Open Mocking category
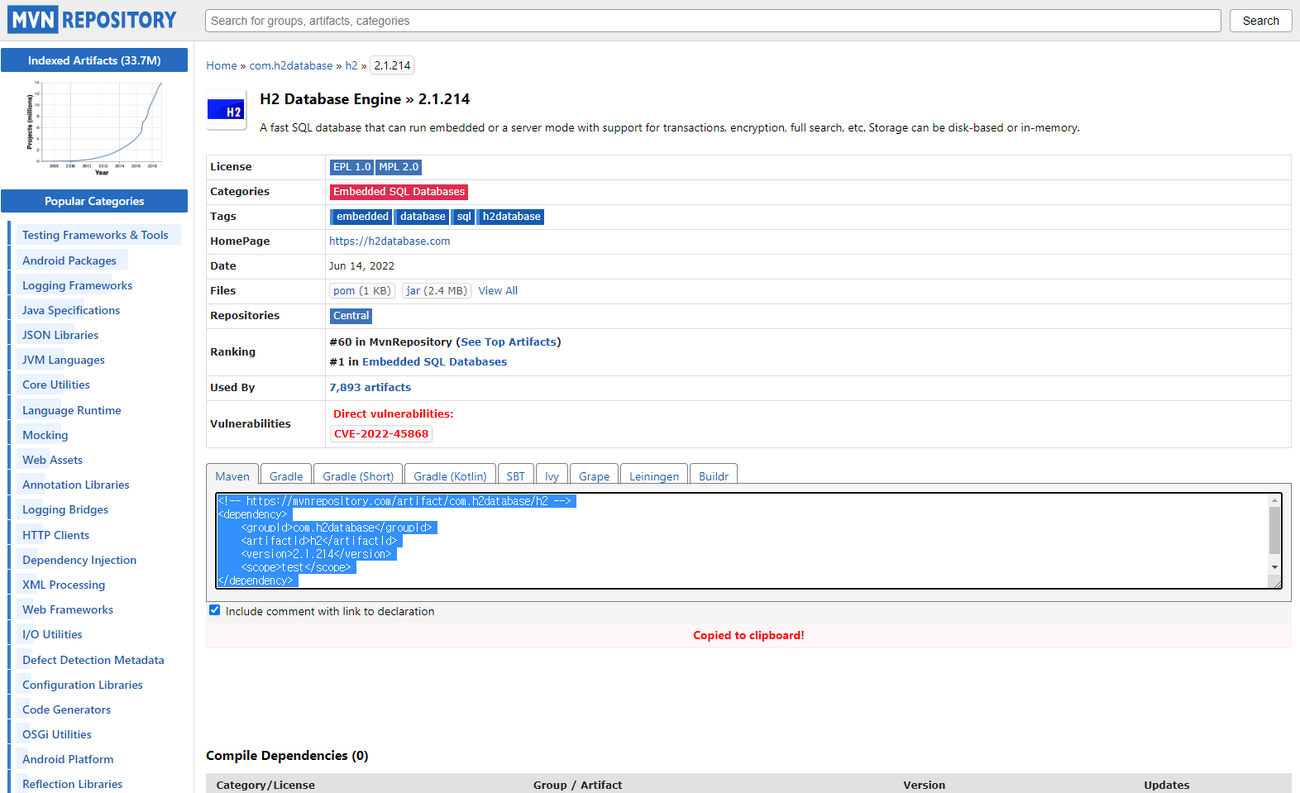This screenshot has width=1300, height=793. pos(45,435)
